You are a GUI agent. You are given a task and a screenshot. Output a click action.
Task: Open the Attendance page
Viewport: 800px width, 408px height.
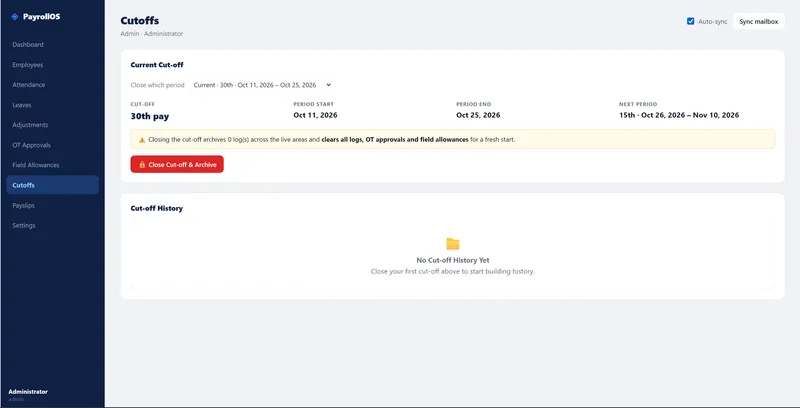(x=52, y=85)
